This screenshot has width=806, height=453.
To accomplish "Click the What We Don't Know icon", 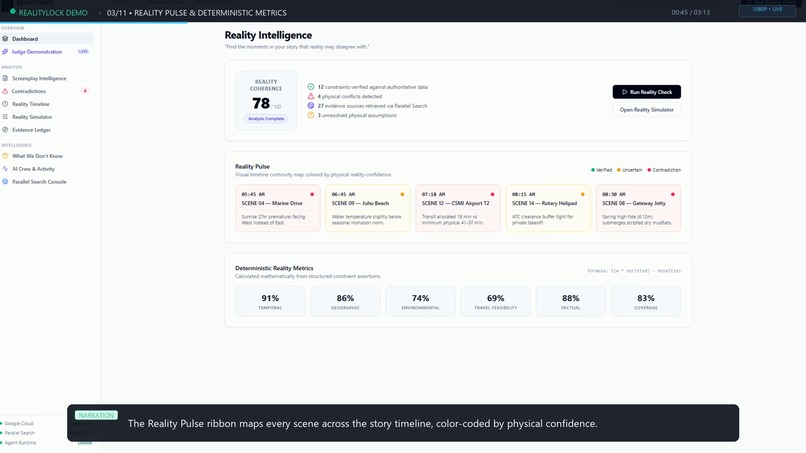I will coord(5,156).
